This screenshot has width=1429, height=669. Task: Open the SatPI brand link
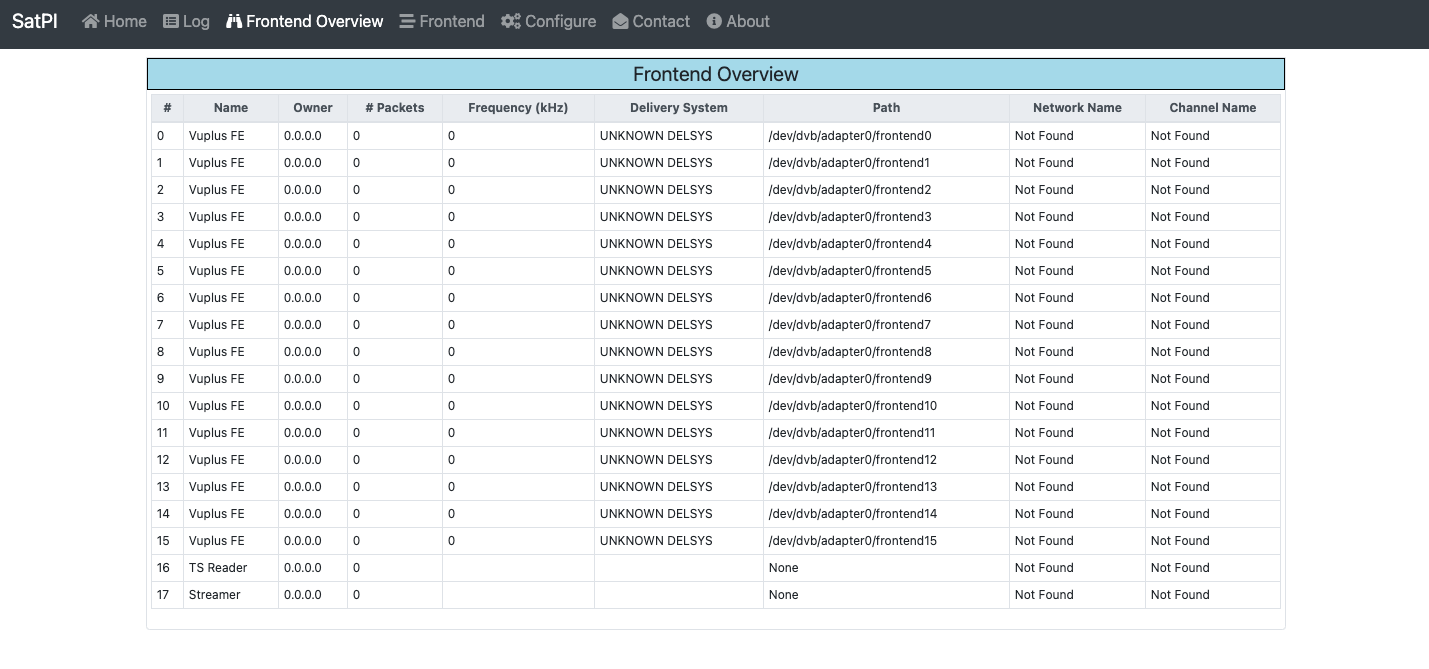click(35, 21)
